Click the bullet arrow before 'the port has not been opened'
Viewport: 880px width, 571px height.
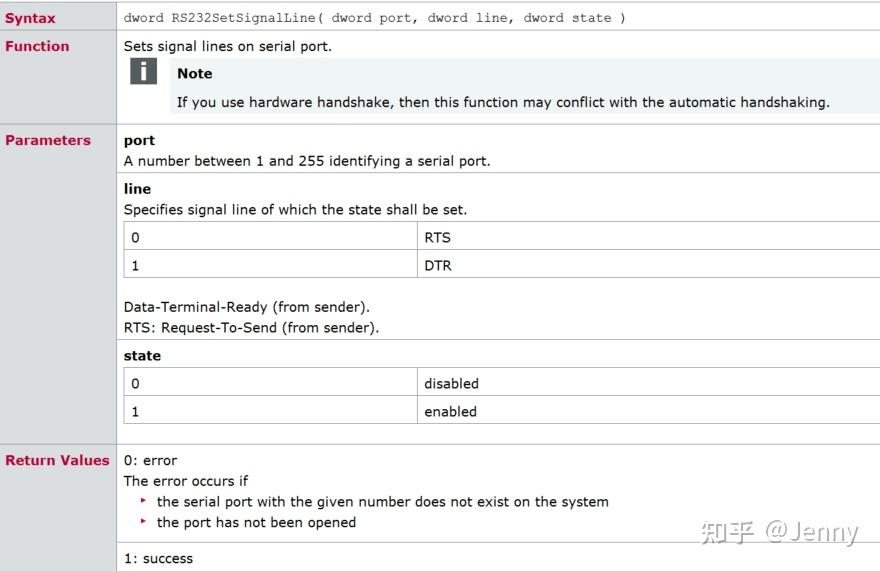click(x=144, y=521)
